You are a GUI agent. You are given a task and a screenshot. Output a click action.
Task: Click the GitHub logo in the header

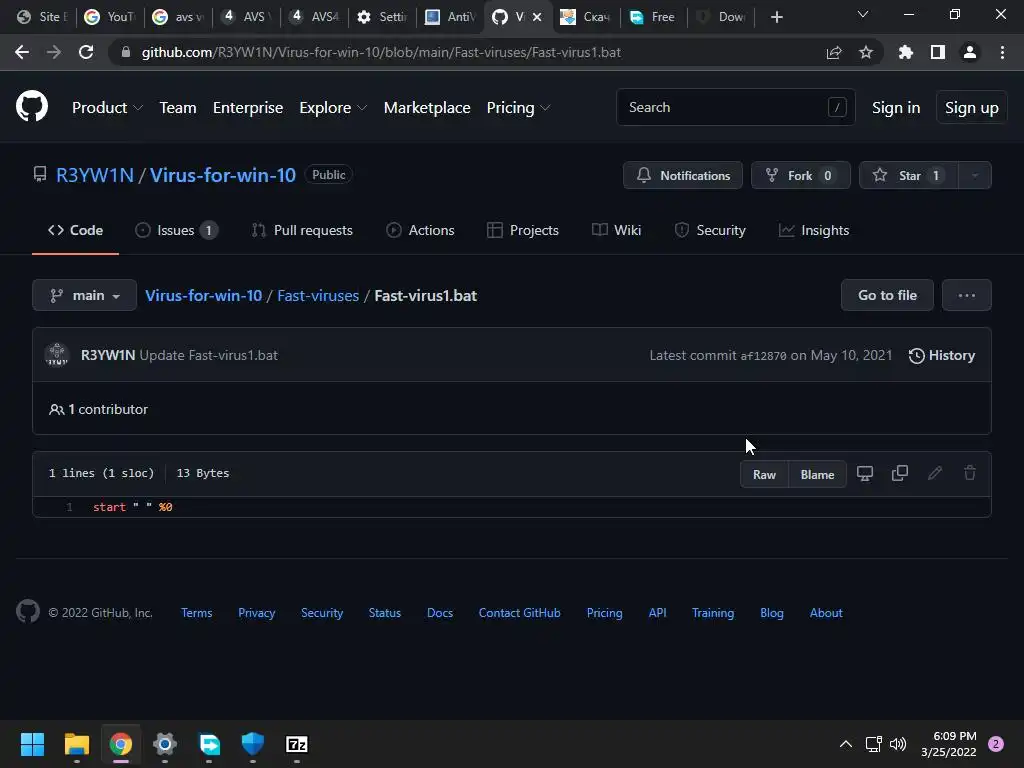click(x=32, y=107)
